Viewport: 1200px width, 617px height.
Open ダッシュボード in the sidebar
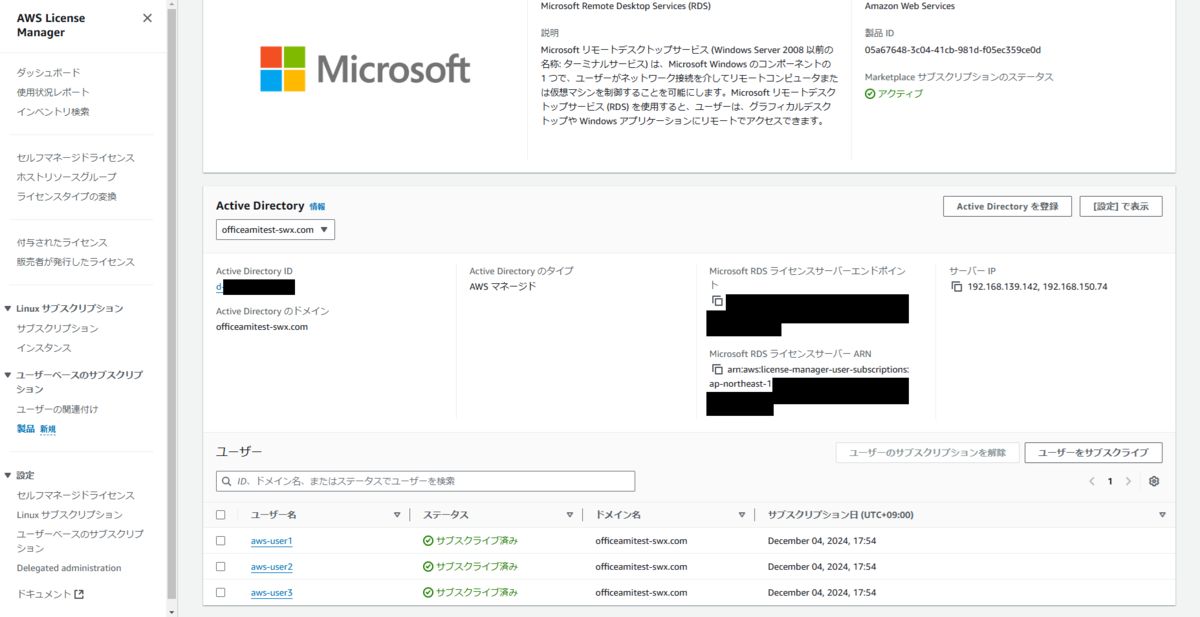[48, 73]
